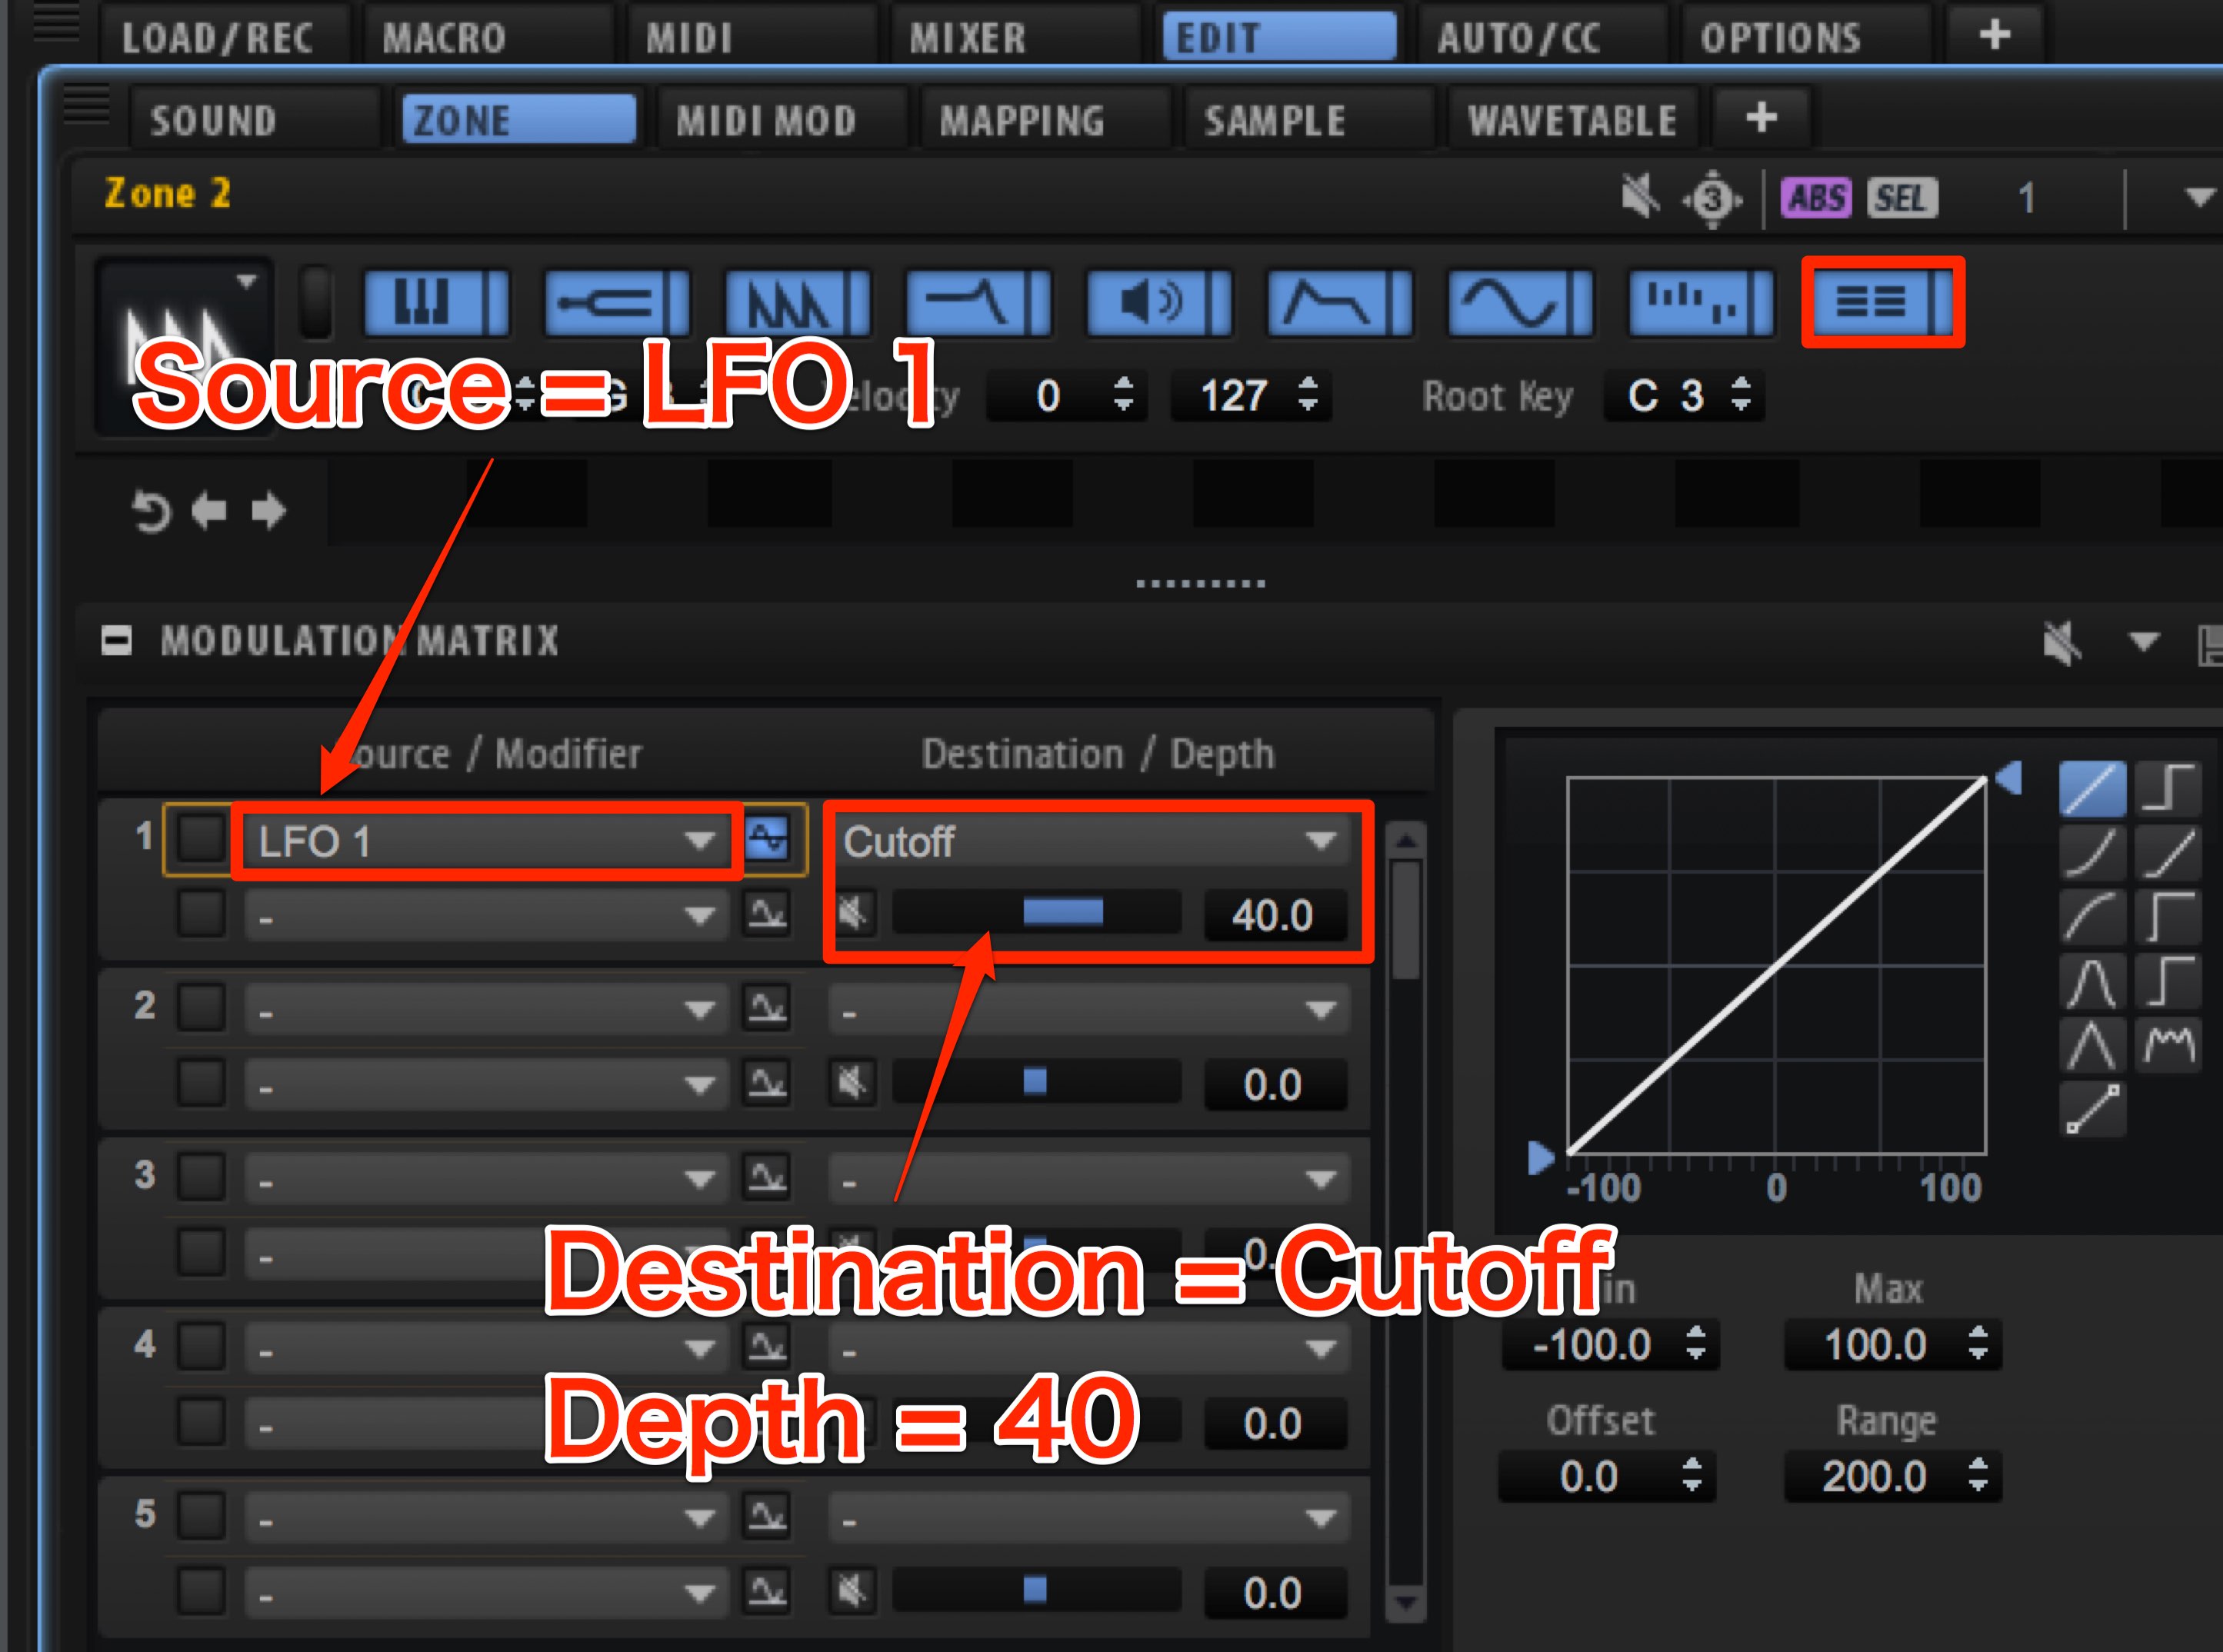Screen dimensions: 2223x1652
Task: Toggle row 5 source checkbox
Action: point(201,1516)
